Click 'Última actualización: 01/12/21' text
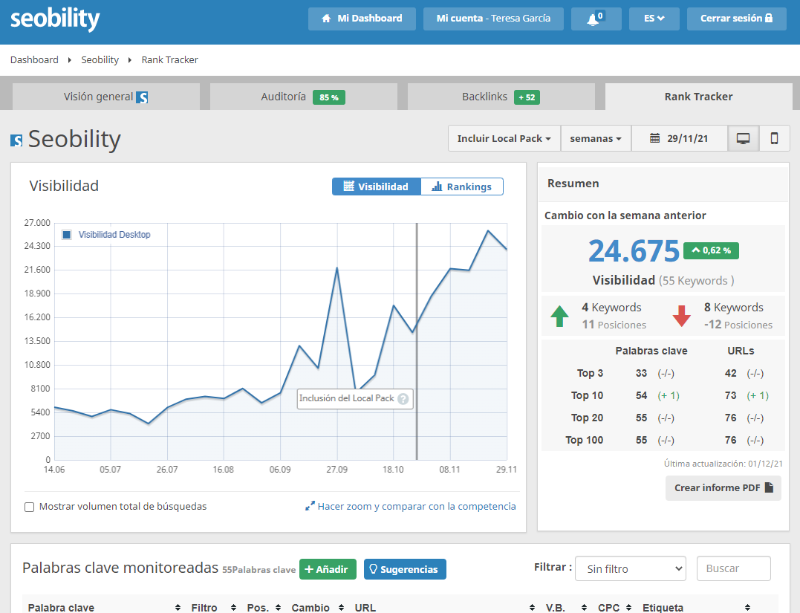The height and width of the screenshot is (613, 800). point(723,464)
